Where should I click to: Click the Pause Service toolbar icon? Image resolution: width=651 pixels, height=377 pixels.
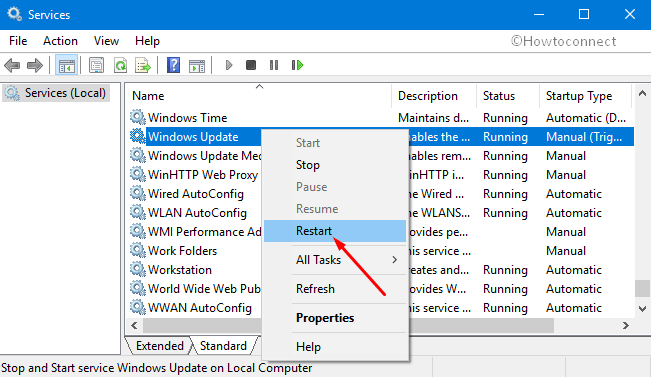coord(274,65)
